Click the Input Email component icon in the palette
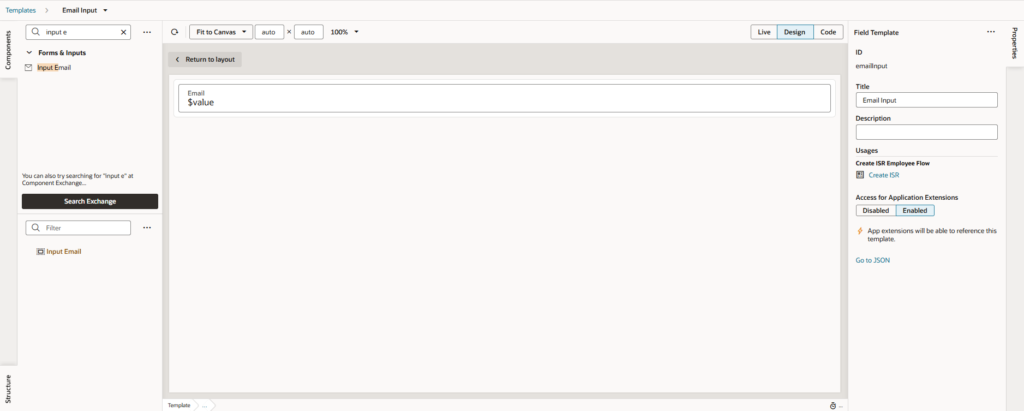The height and width of the screenshot is (411, 1024). (x=29, y=68)
